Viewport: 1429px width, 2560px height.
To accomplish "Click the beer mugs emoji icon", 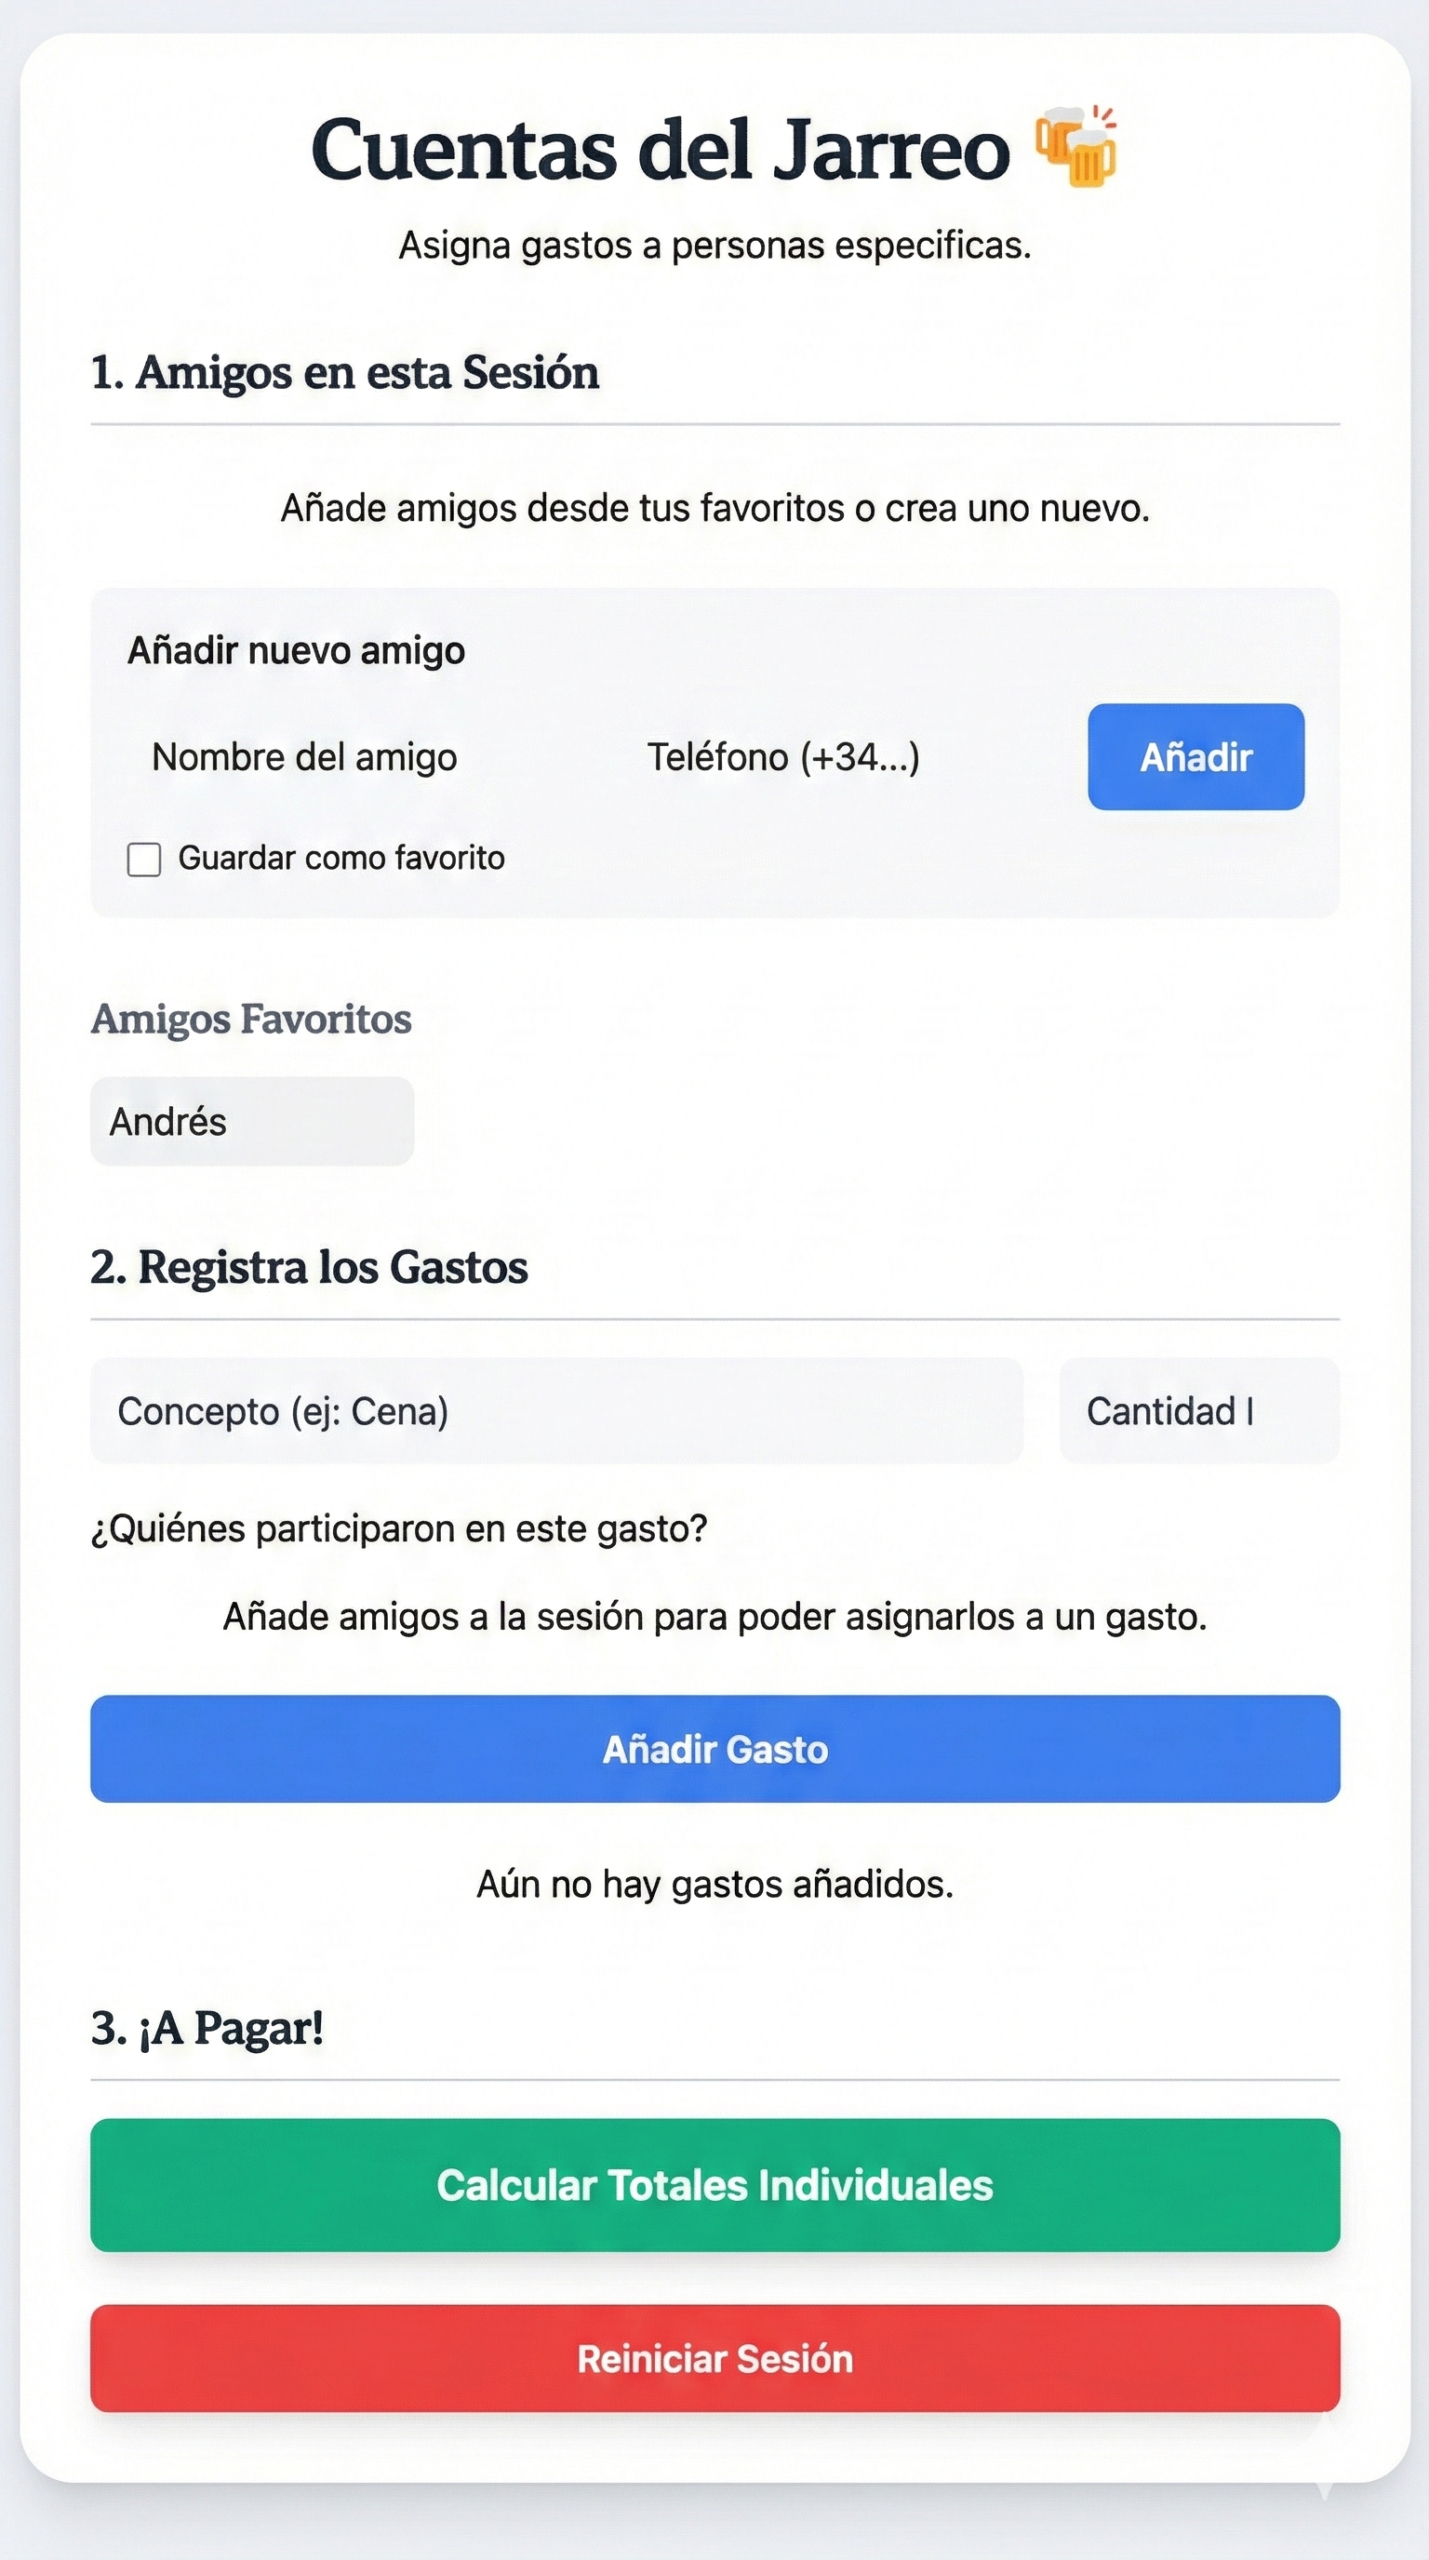I will coord(1076,148).
